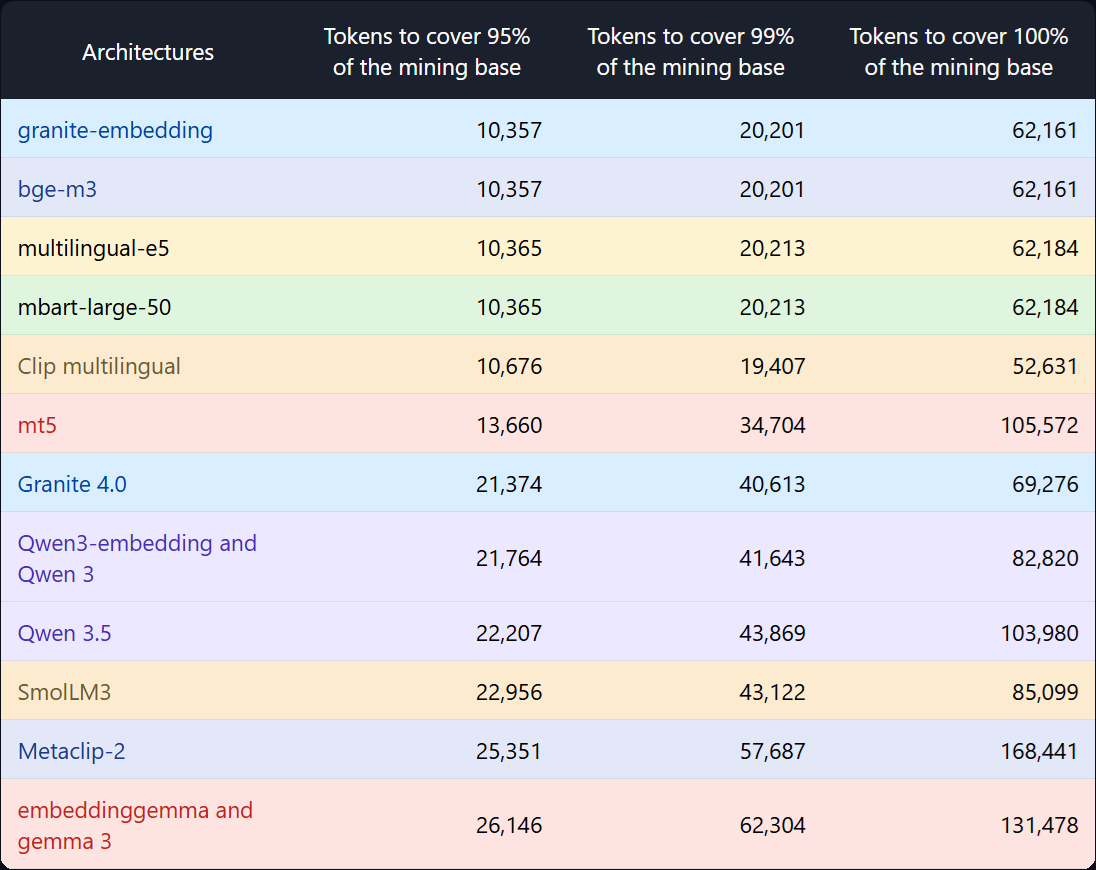Screen dimensions: 1096x870
Task: Open the Granite 4.0 architecture link
Action: click(x=72, y=484)
